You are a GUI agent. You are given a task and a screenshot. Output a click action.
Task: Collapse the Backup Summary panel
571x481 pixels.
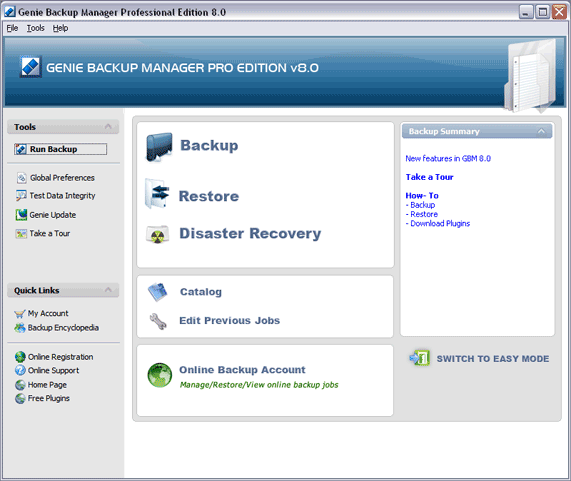[541, 131]
